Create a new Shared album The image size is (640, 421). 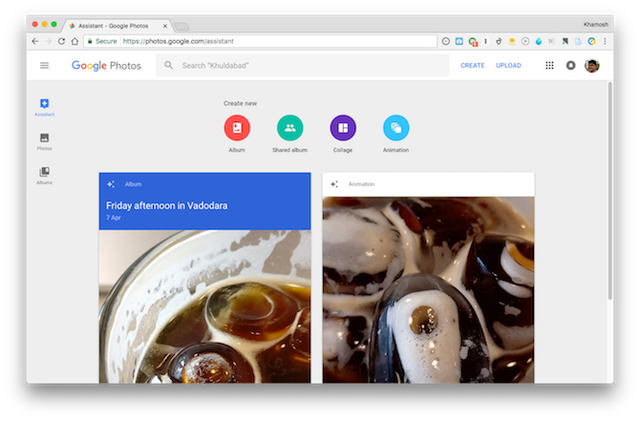(x=290, y=128)
